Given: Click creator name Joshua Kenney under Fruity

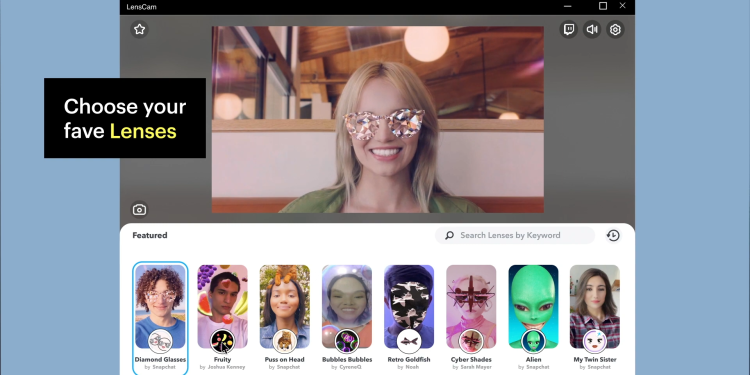Looking at the screenshot, I should click(x=226, y=367).
